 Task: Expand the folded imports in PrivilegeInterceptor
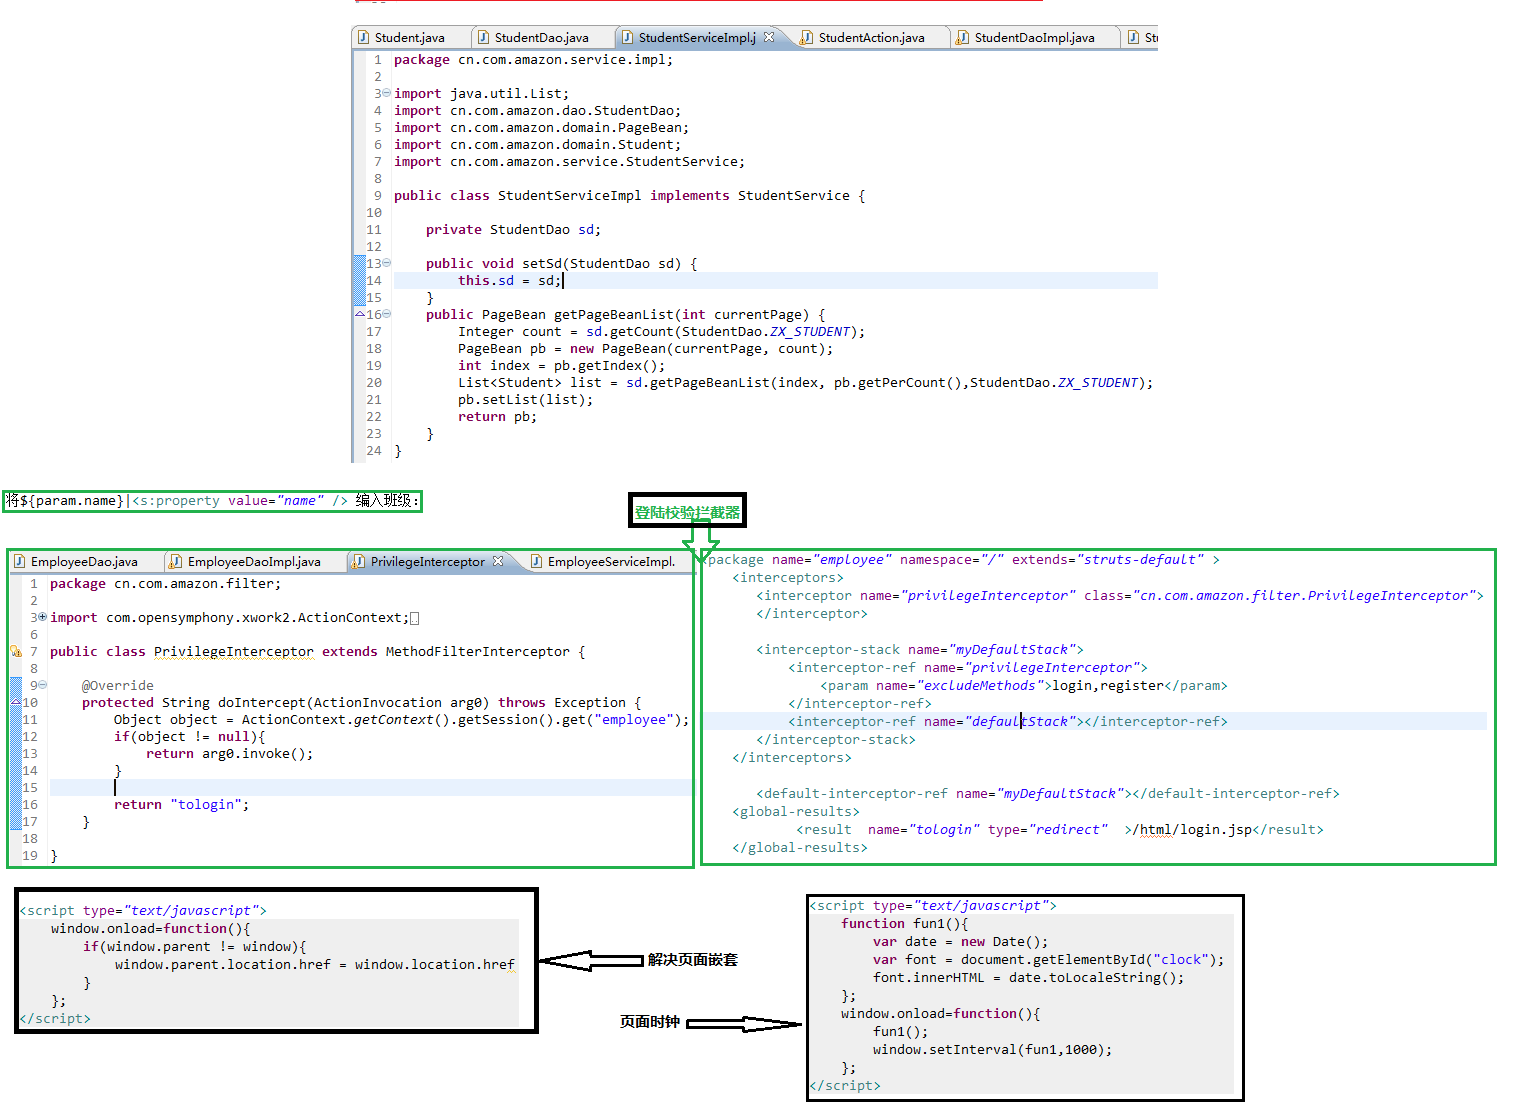pos(43,617)
